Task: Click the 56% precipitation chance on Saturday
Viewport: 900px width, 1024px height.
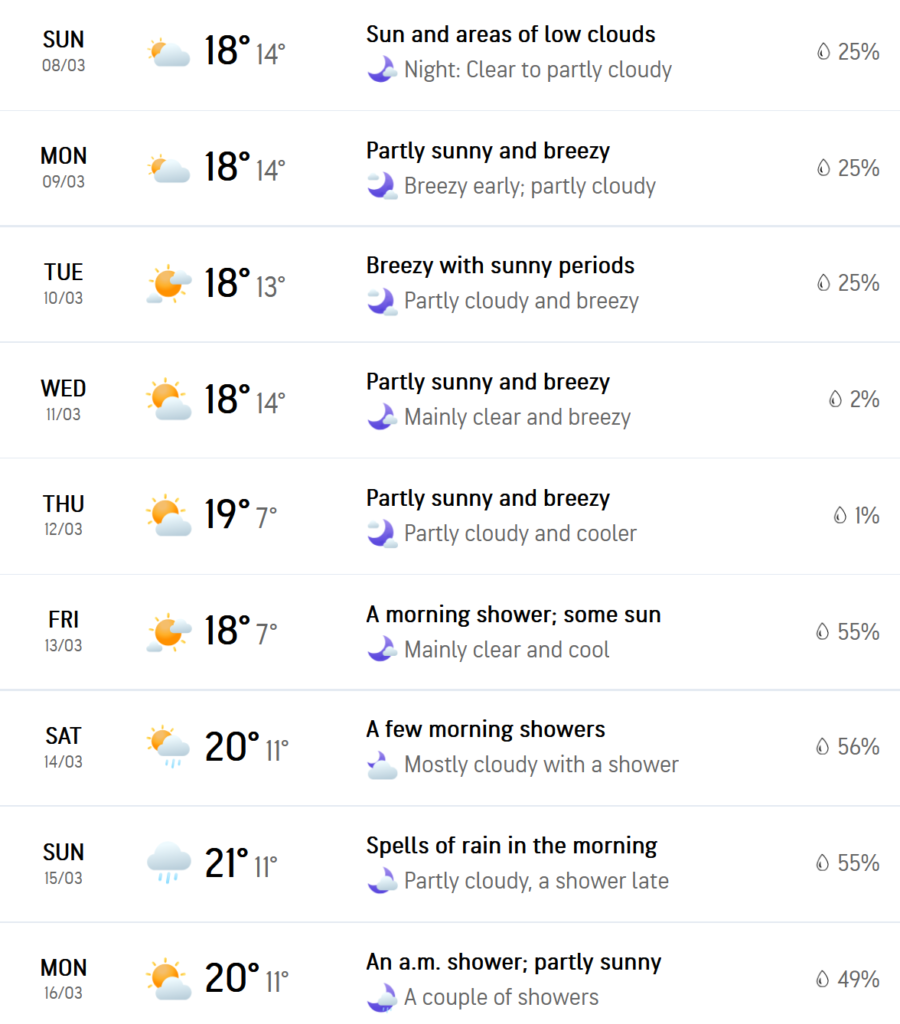Action: pos(858,747)
